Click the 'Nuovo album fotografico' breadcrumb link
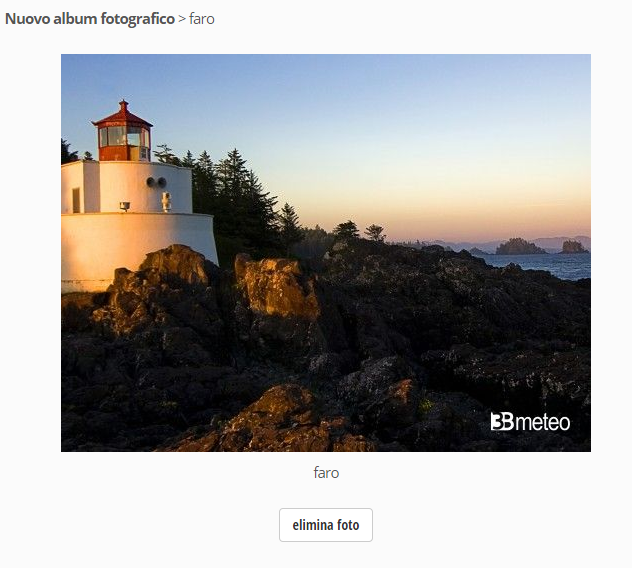 89,19
